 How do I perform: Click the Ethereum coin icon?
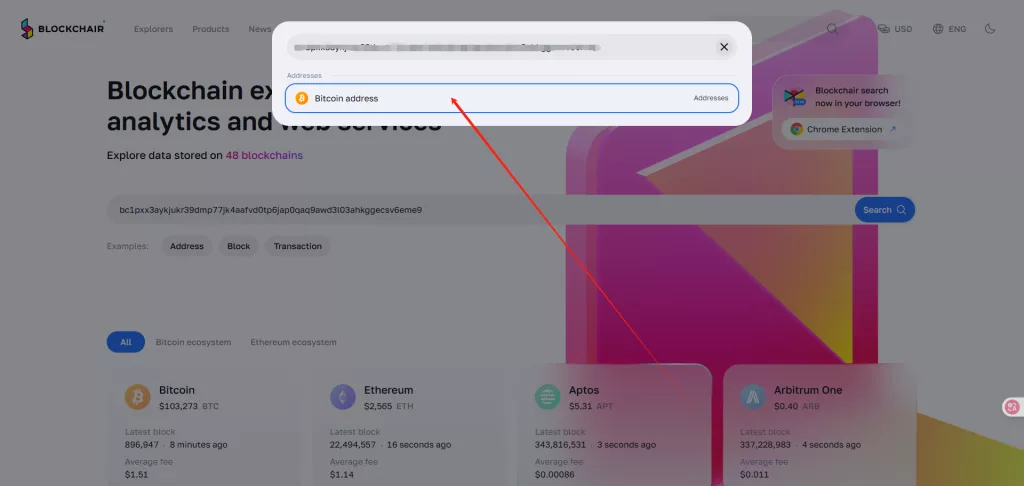343,397
